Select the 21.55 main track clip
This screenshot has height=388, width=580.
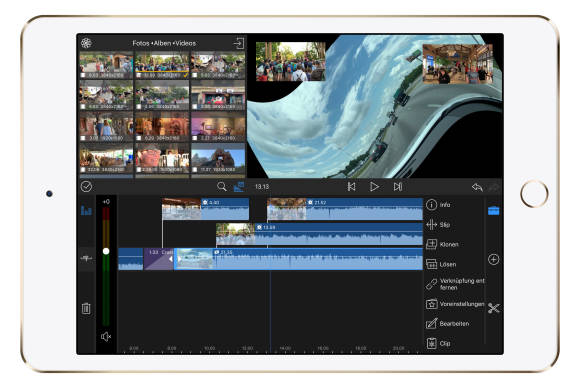tap(298, 259)
